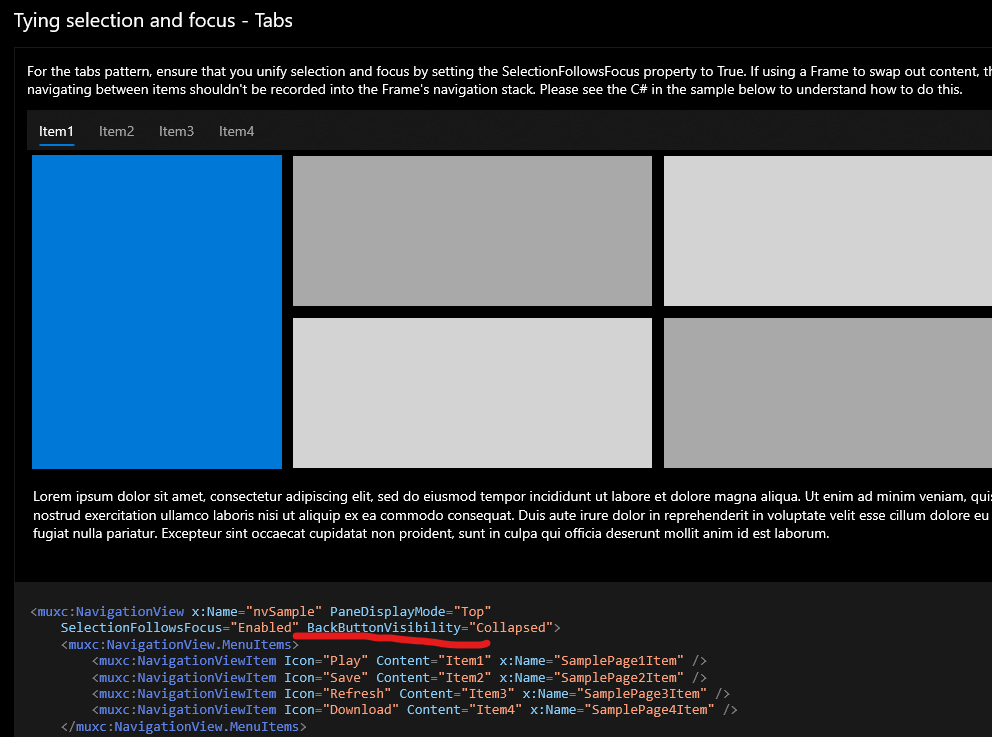The width and height of the screenshot is (992, 737).
Task: Click the top-right light gray tile
Action: 830,230
